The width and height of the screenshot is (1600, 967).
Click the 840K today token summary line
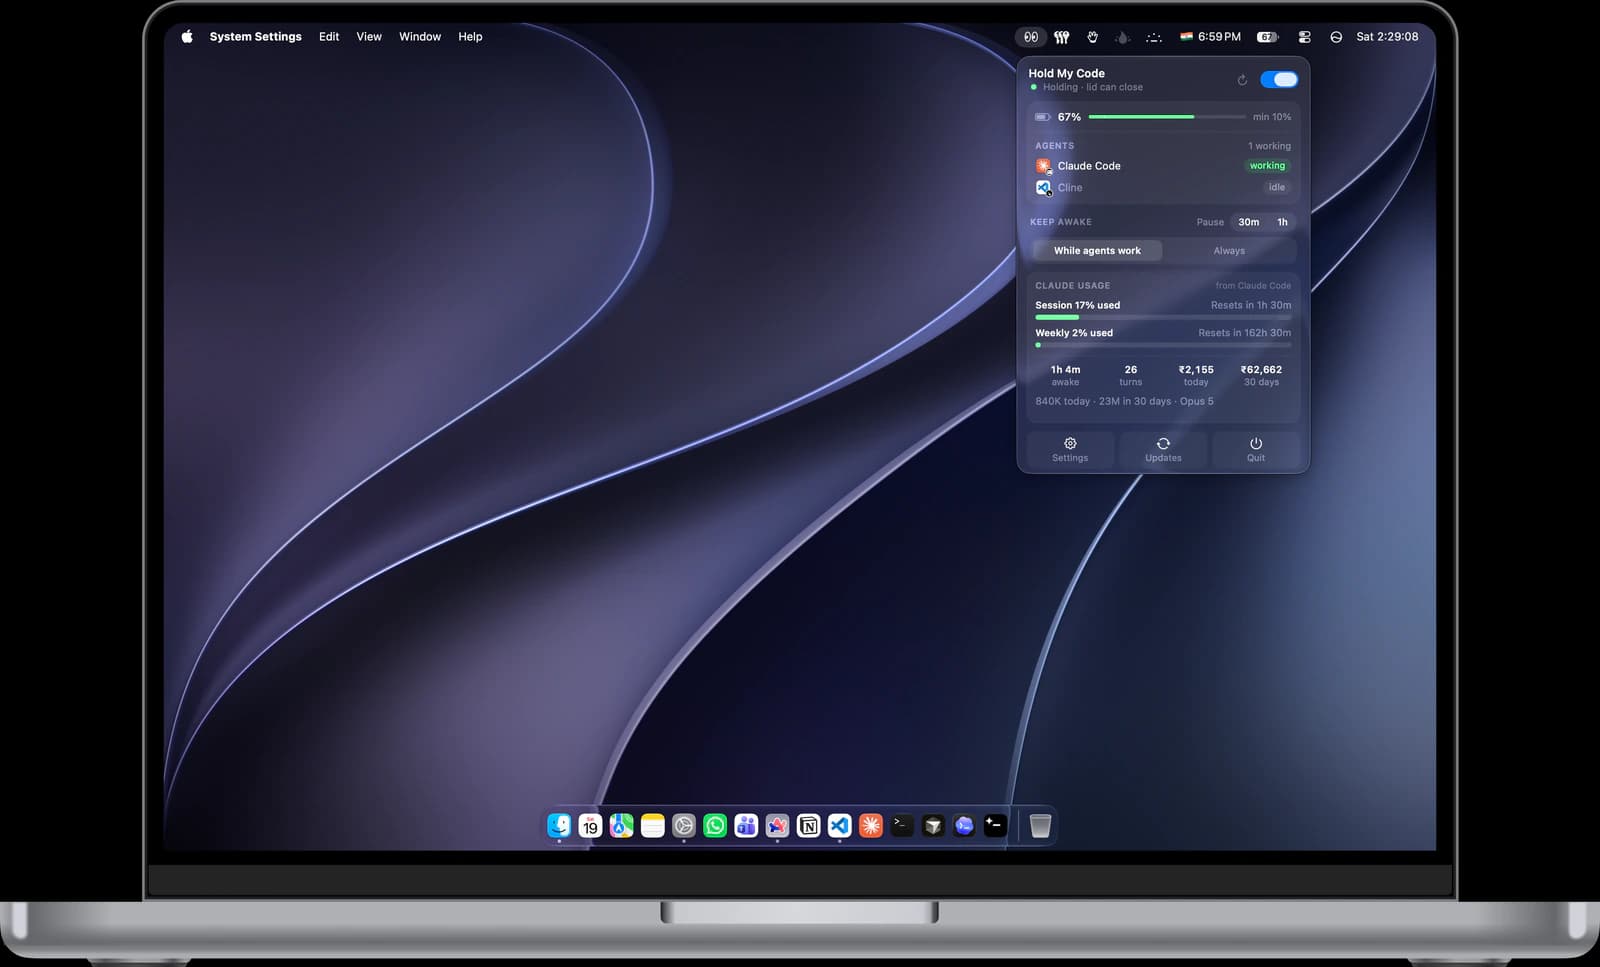1124,401
